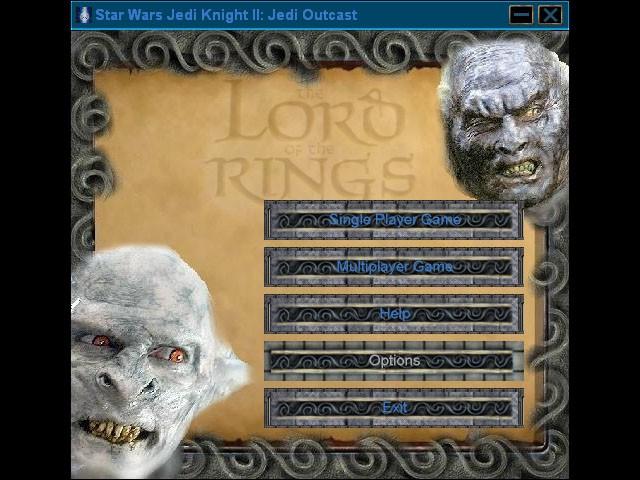Image resolution: width=640 pixels, height=480 pixels.
Task: Click the orc's snarling mouth
Action: coord(520,168)
